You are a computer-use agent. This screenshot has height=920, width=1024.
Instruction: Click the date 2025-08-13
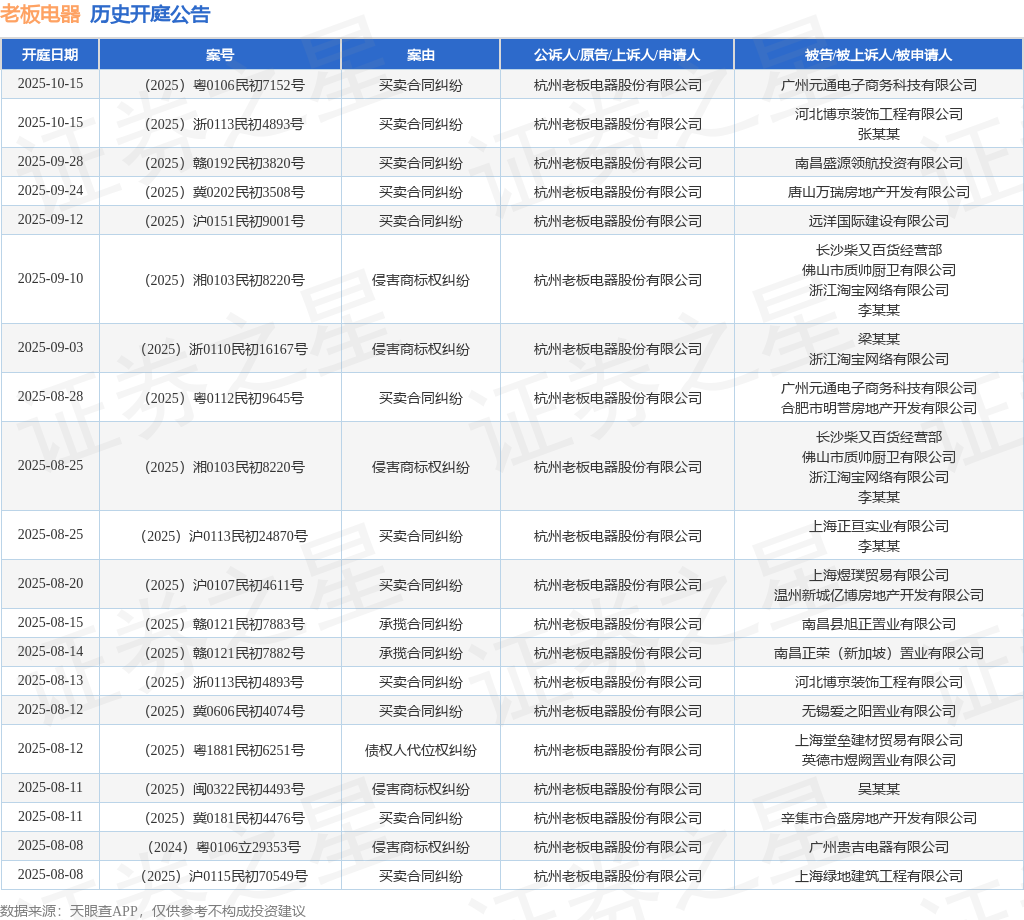click(50, 680)
